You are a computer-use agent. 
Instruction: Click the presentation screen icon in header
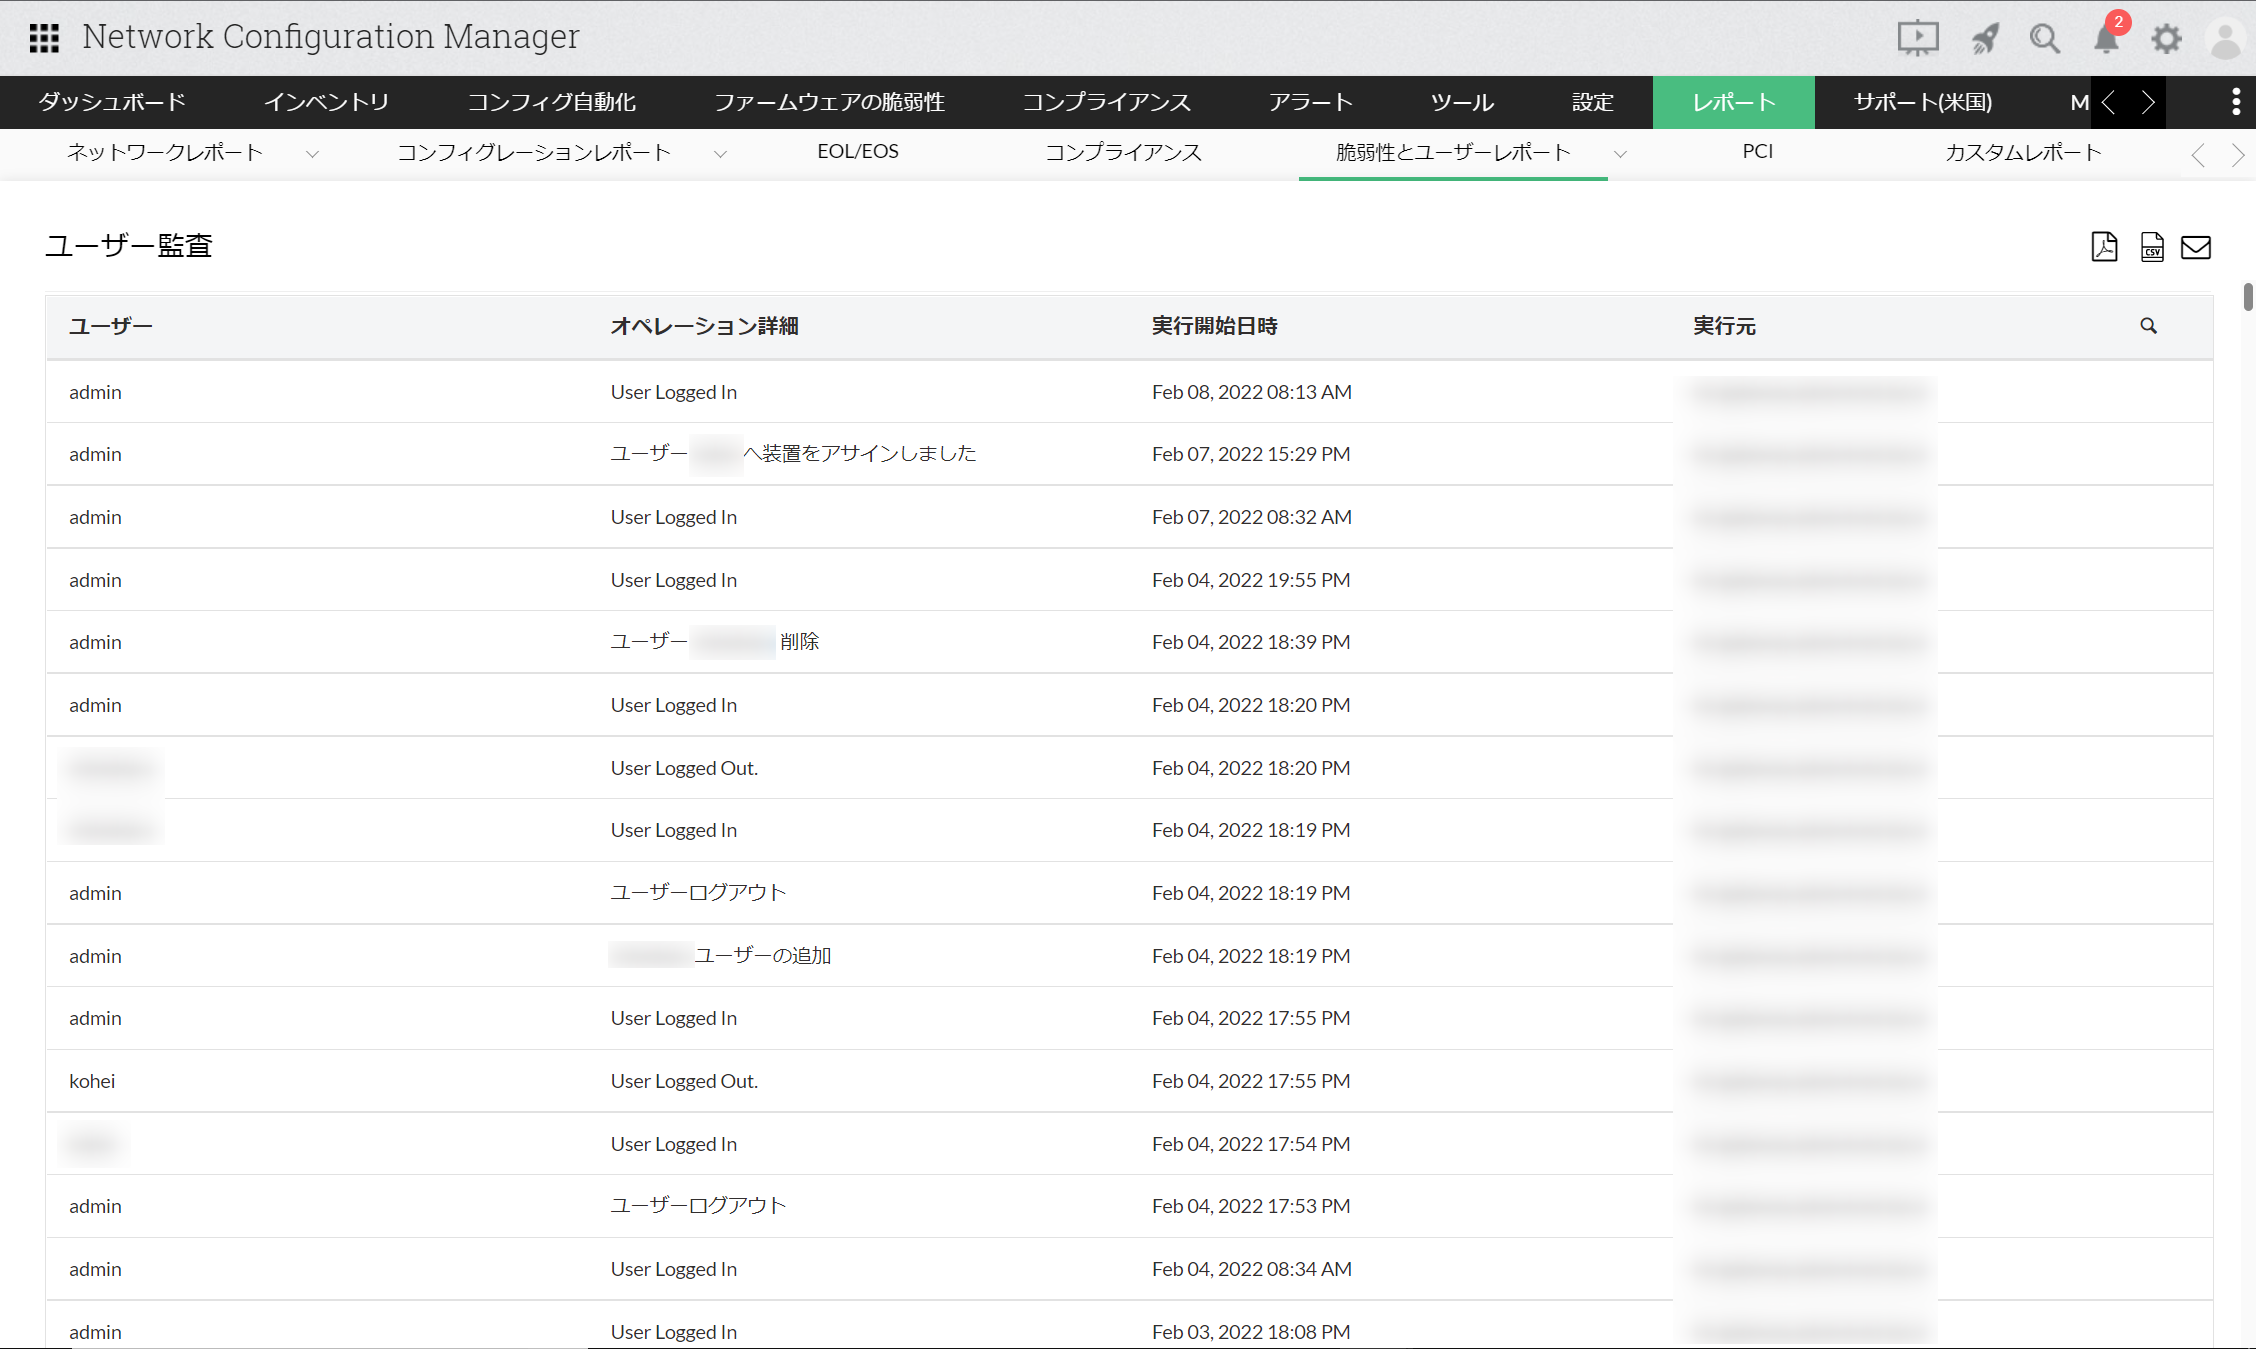pos(1917,38)
